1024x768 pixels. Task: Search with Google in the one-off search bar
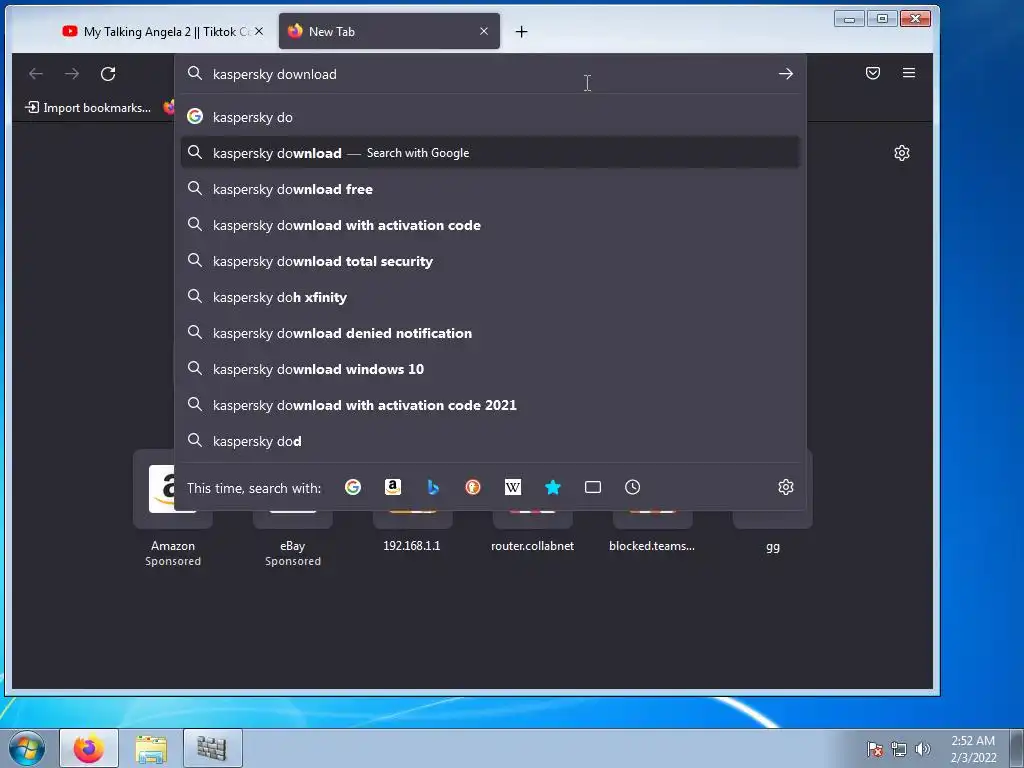(x=353, y=487)
